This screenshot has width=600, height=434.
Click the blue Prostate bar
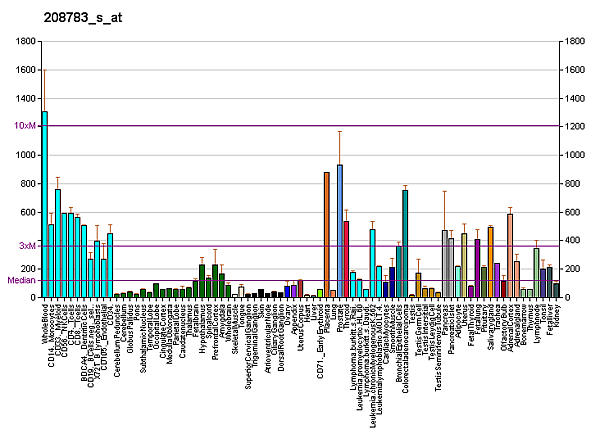click(x=340, y=231)
